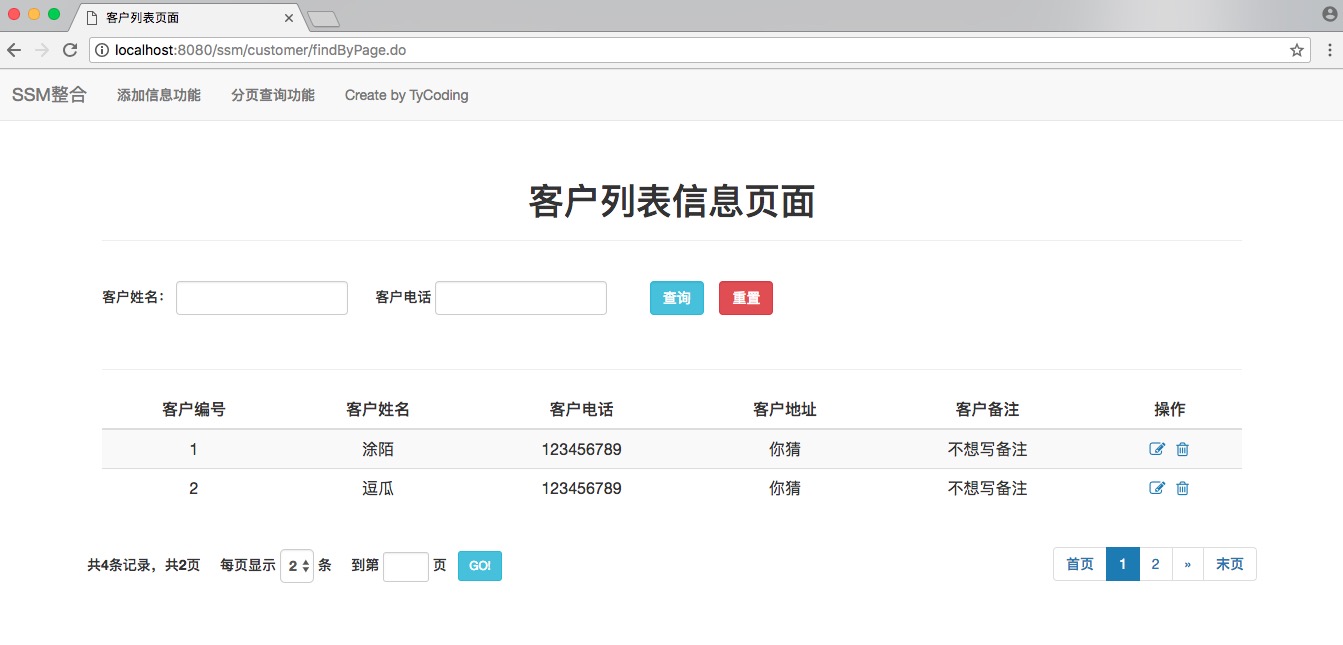Reload the page with the refresh icon

(x=70, y=50)
